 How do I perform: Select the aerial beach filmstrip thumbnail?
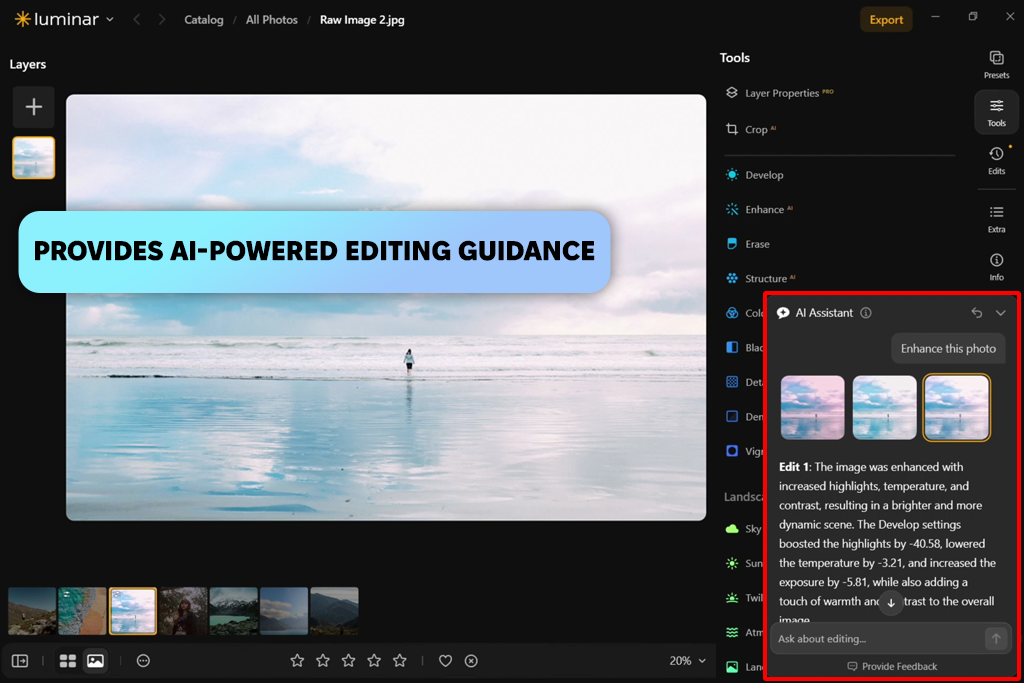(82, 611)
